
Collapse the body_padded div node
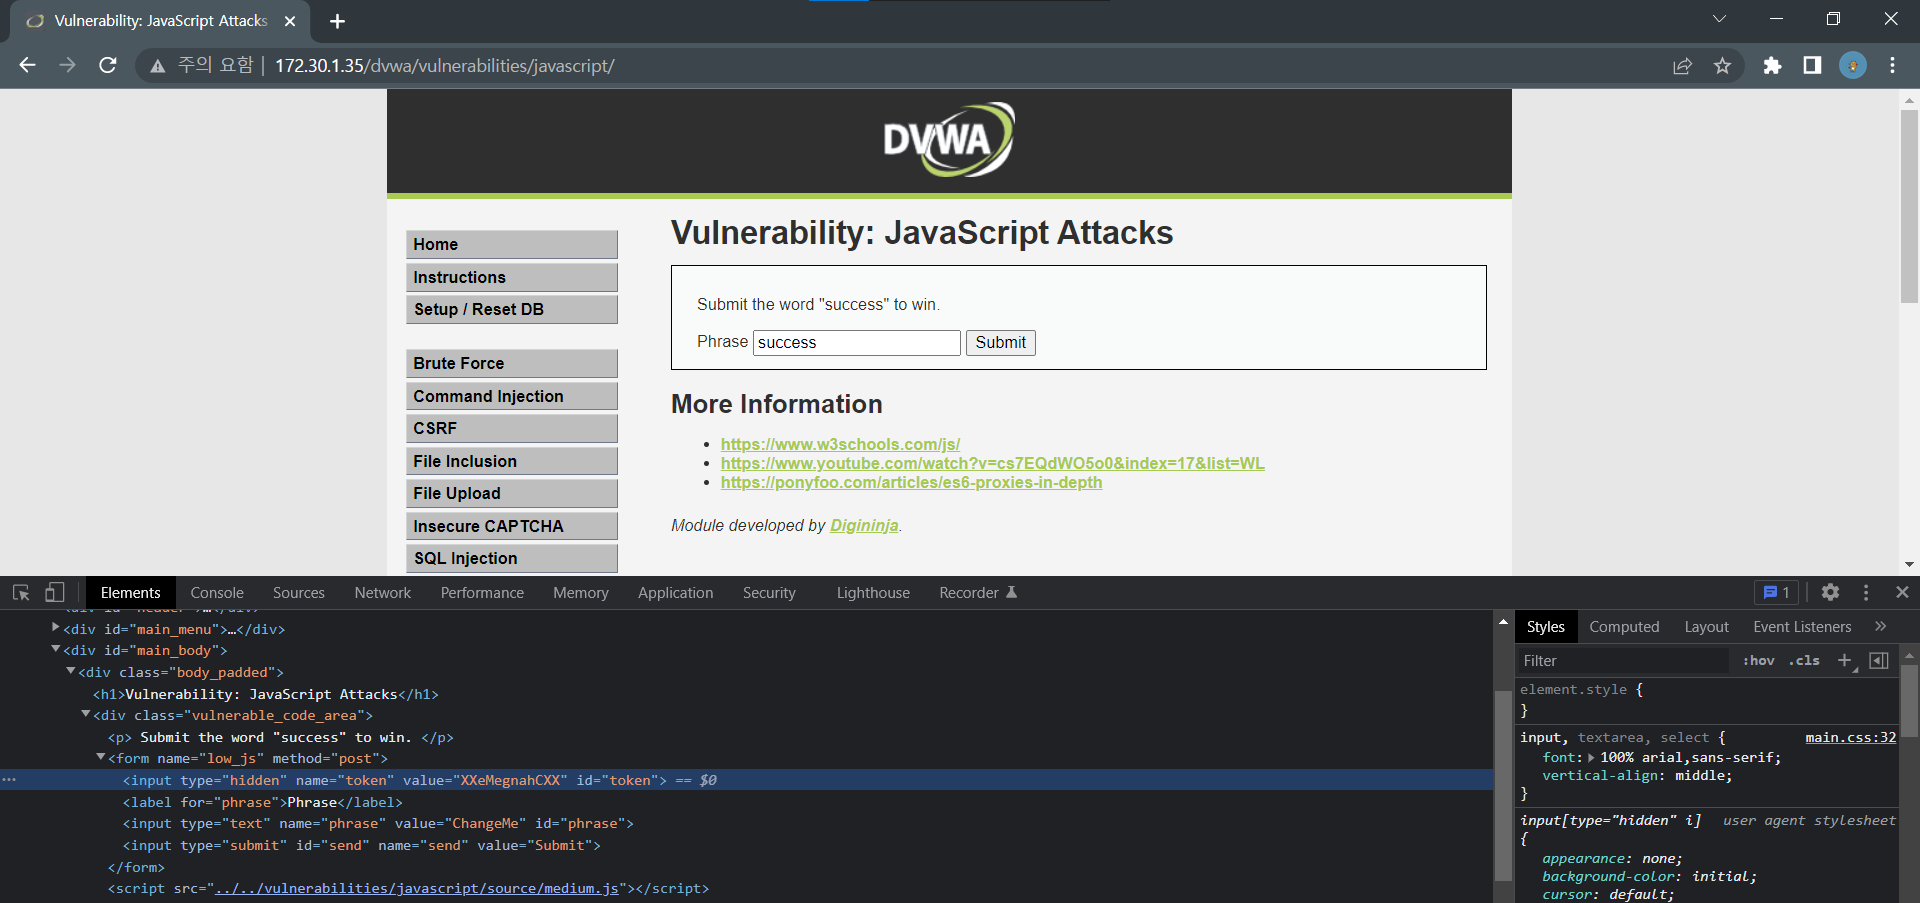pyautogui.click(x=71, y=671)
